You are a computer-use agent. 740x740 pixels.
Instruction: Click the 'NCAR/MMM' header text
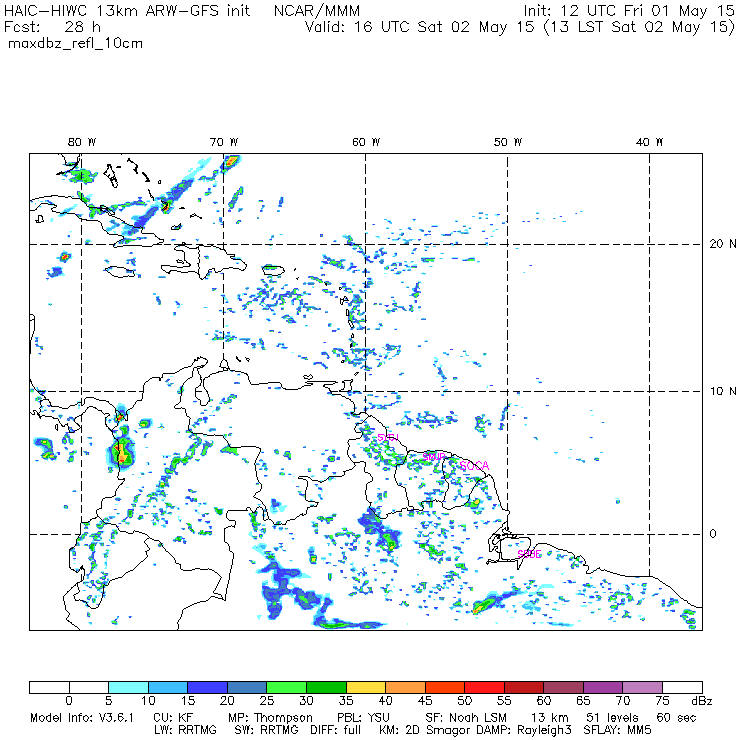click(317, 11)
